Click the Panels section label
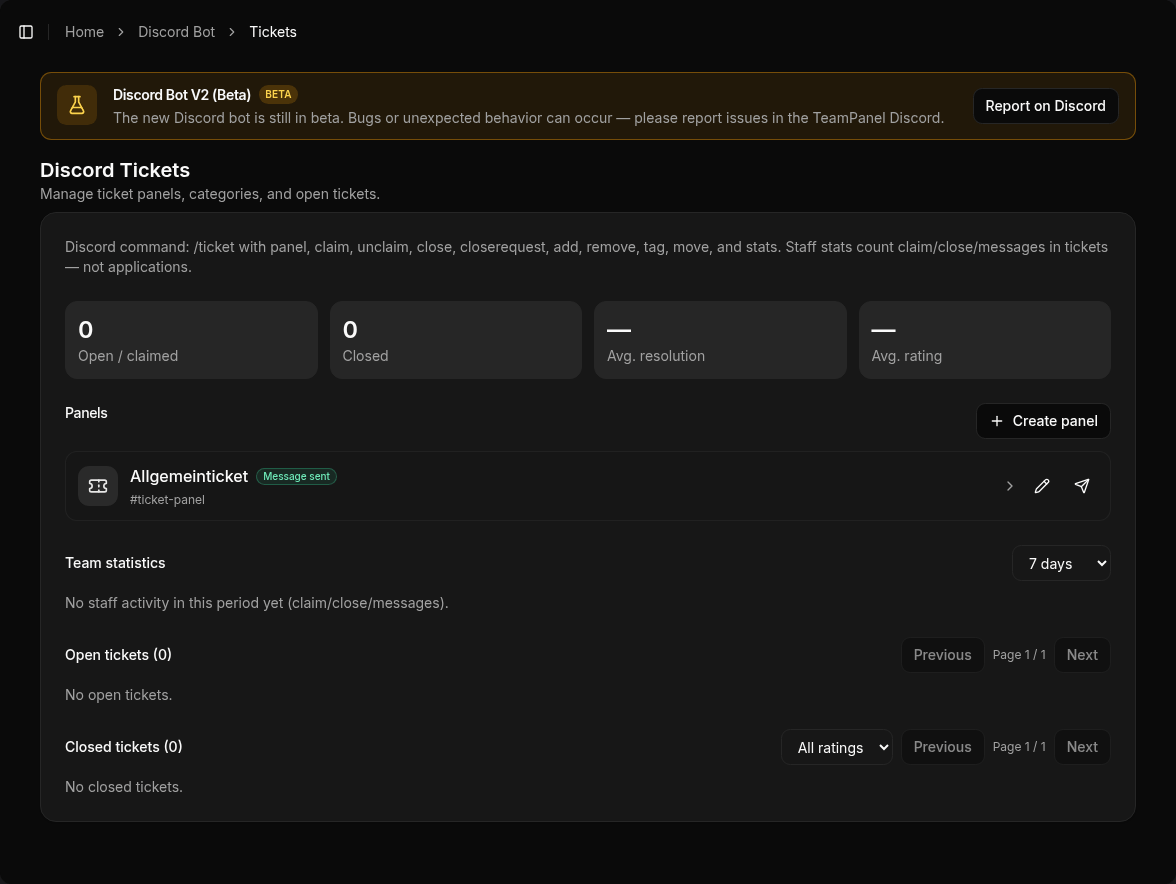The height and width of the screenshot is (884, 1176). (x=86, y=413)
